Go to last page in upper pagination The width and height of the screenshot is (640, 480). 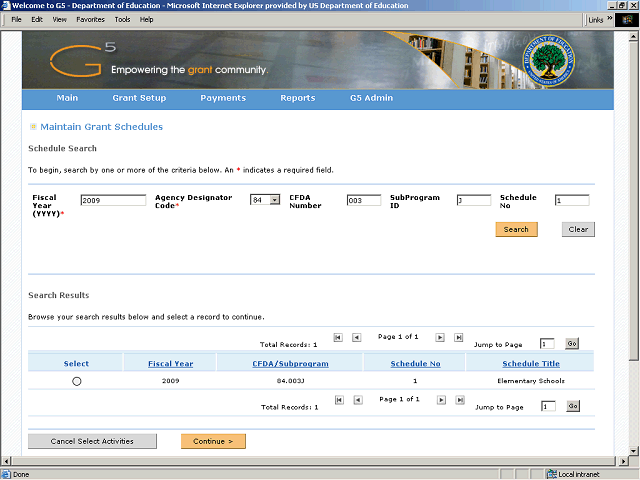[459, 338]
